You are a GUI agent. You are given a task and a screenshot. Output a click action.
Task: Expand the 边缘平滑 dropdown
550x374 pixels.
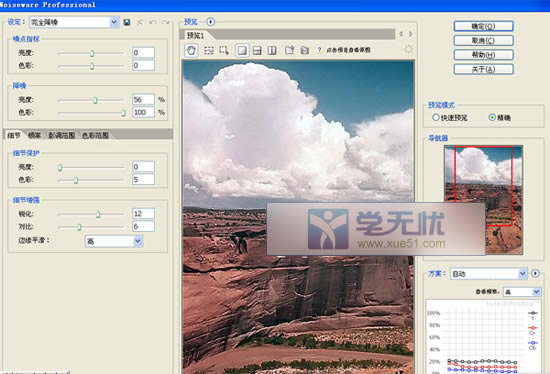[114, 241]
